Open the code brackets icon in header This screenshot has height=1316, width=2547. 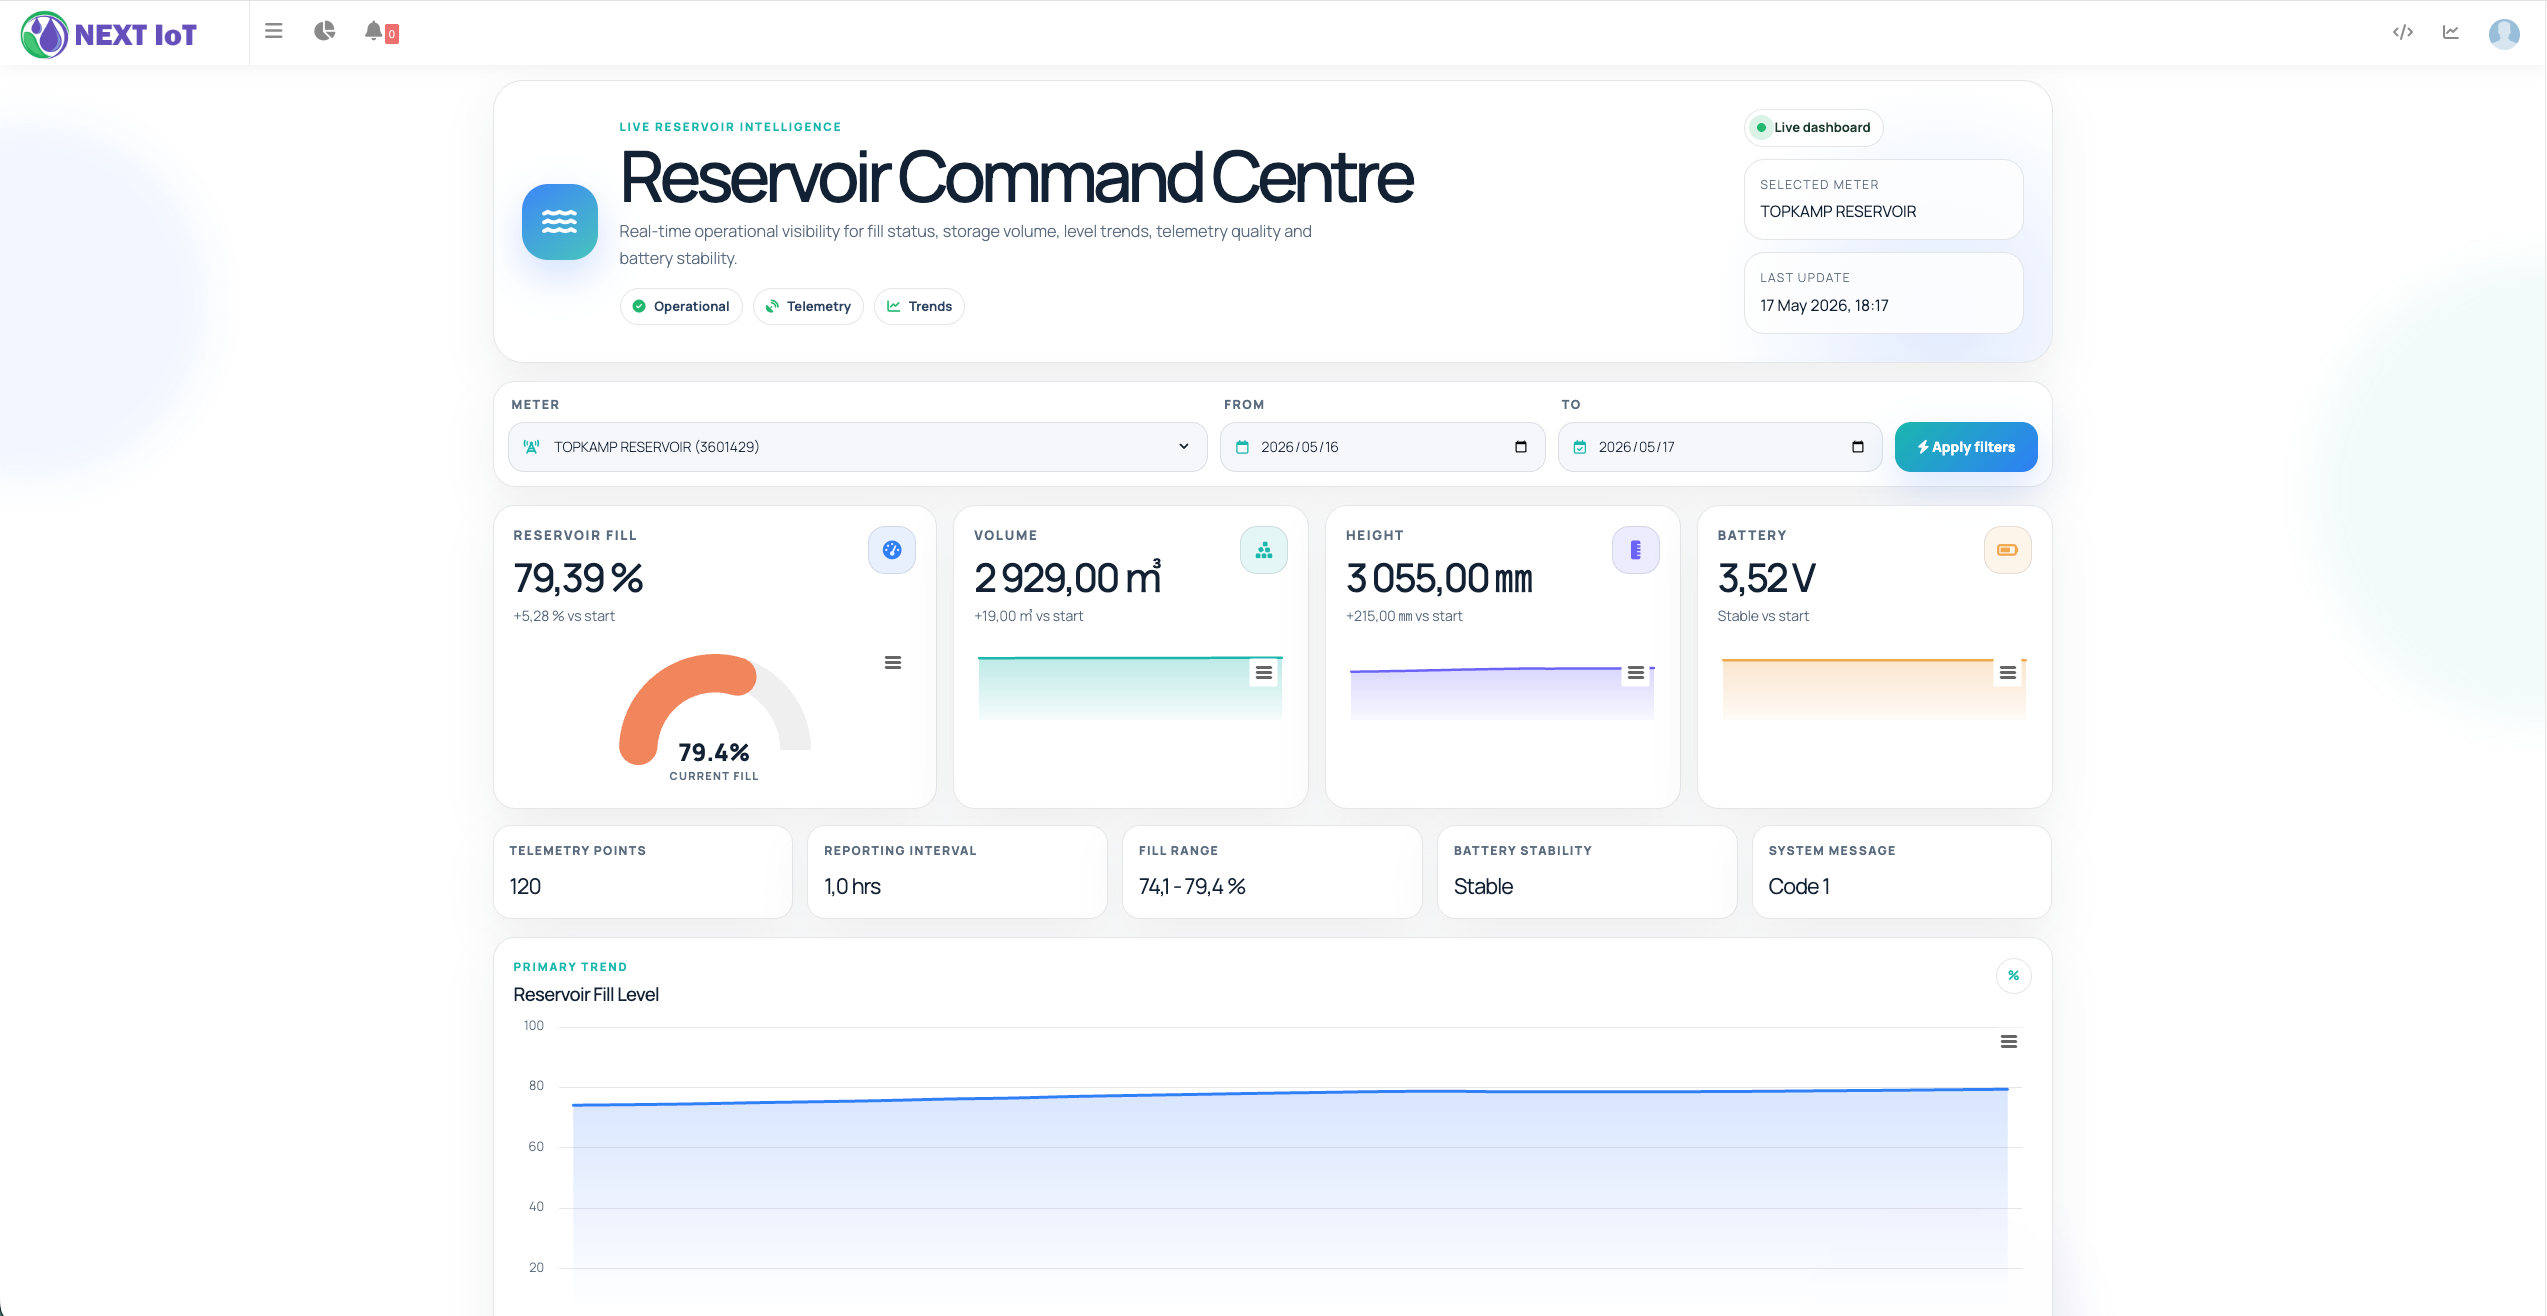click(x=2402, y=32)
